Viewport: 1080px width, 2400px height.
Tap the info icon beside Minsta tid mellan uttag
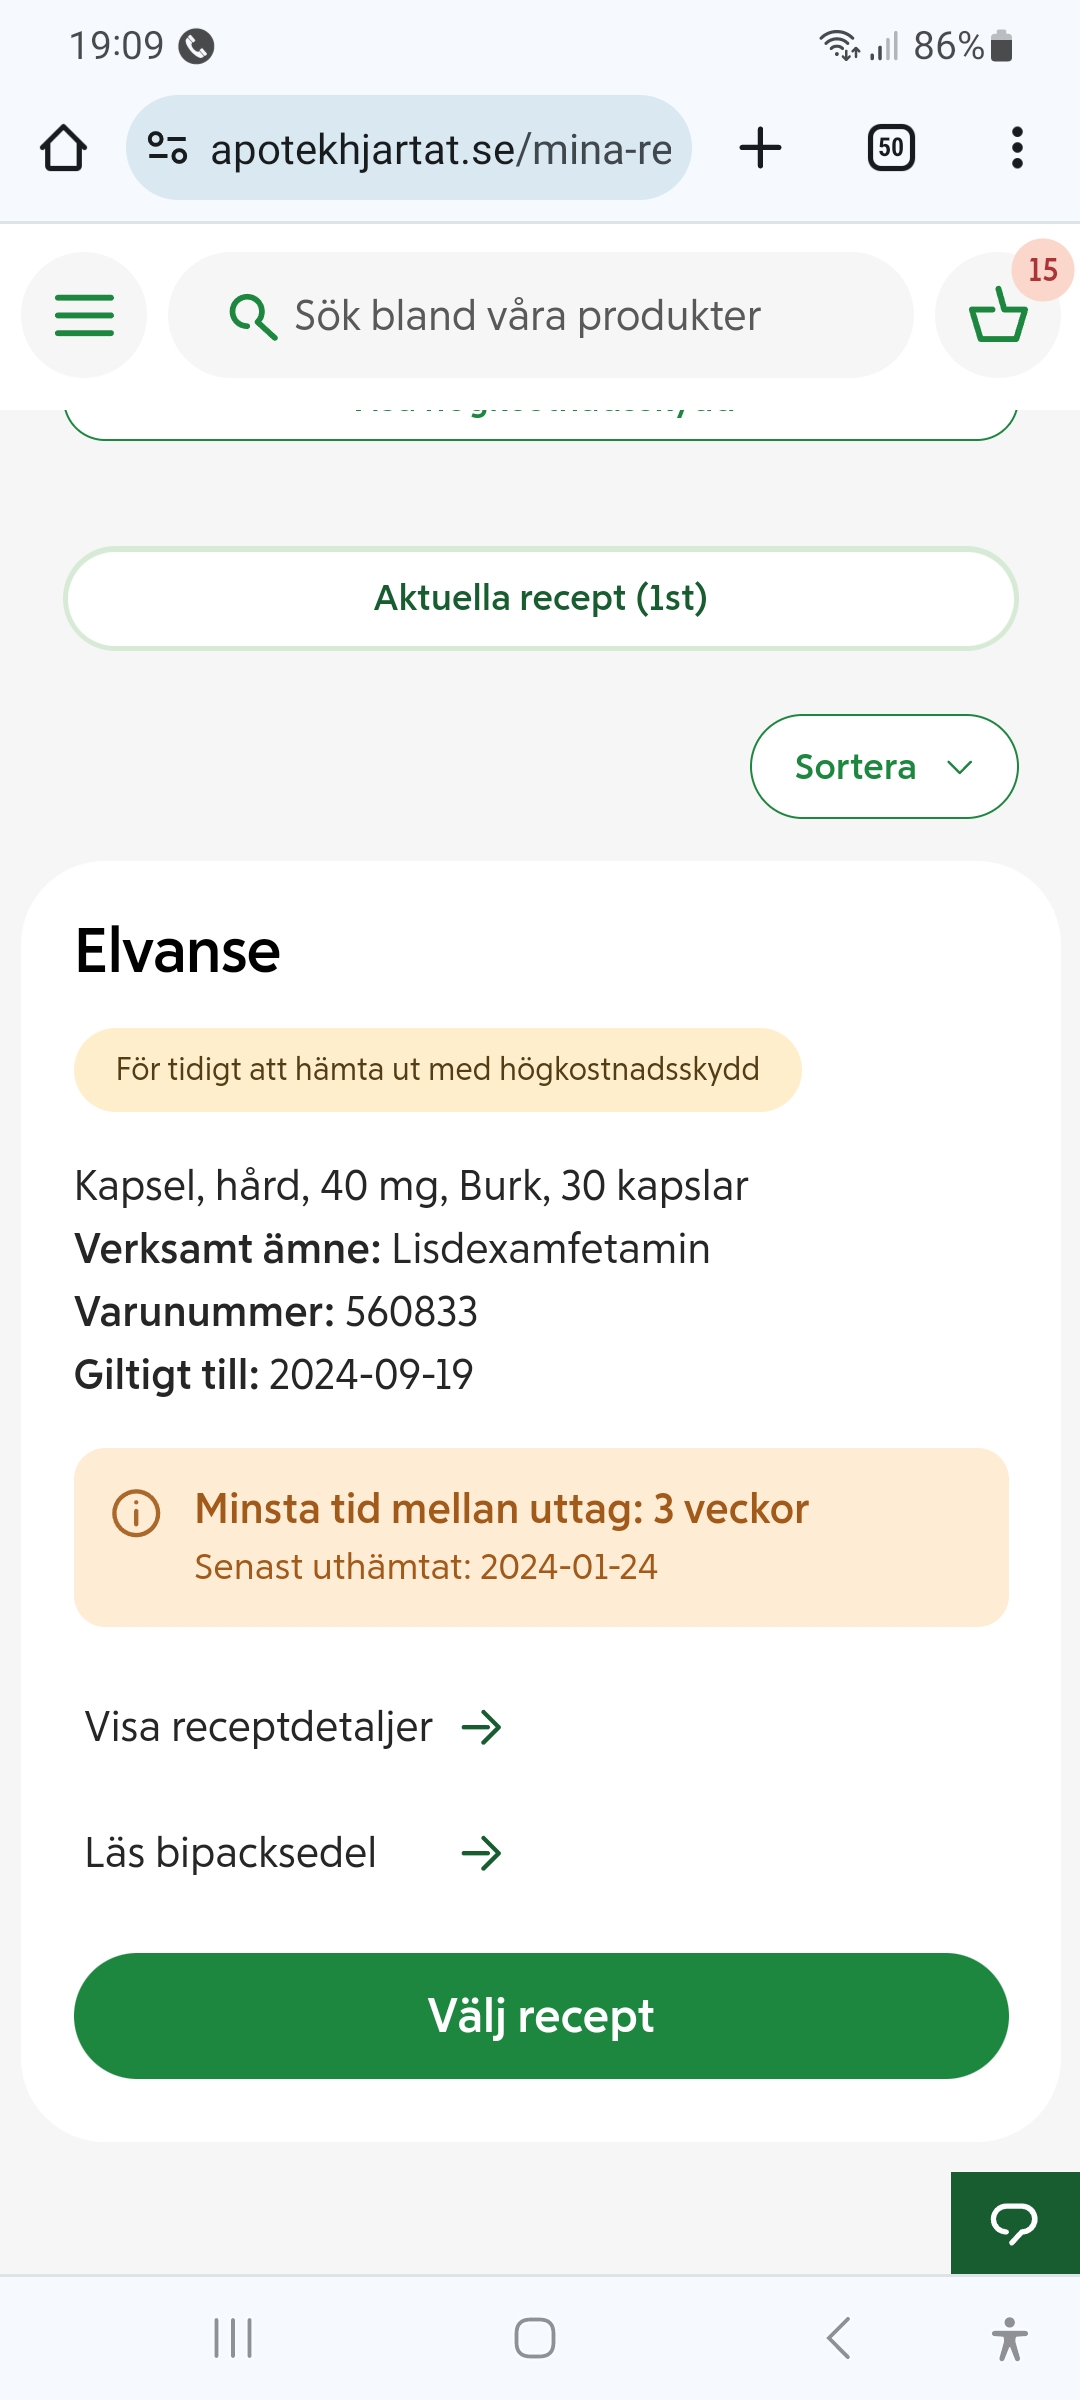pos(136,1513)
